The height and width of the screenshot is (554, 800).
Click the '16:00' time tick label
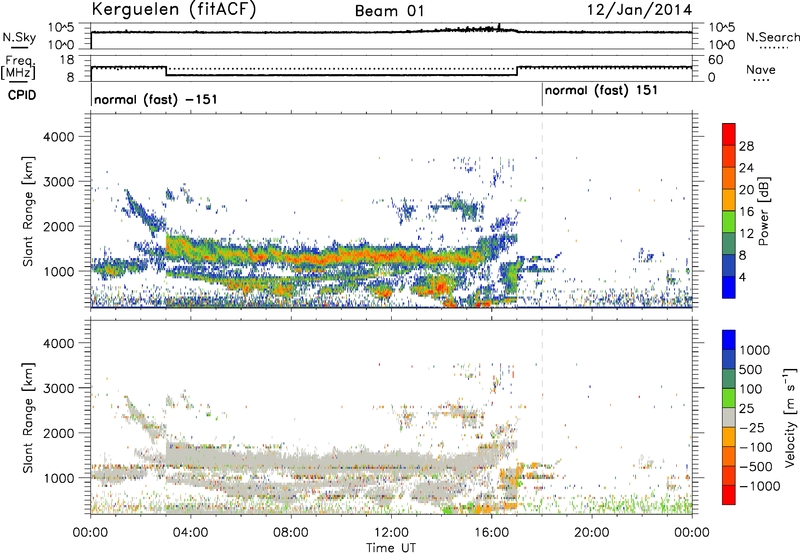click(491, 533)
